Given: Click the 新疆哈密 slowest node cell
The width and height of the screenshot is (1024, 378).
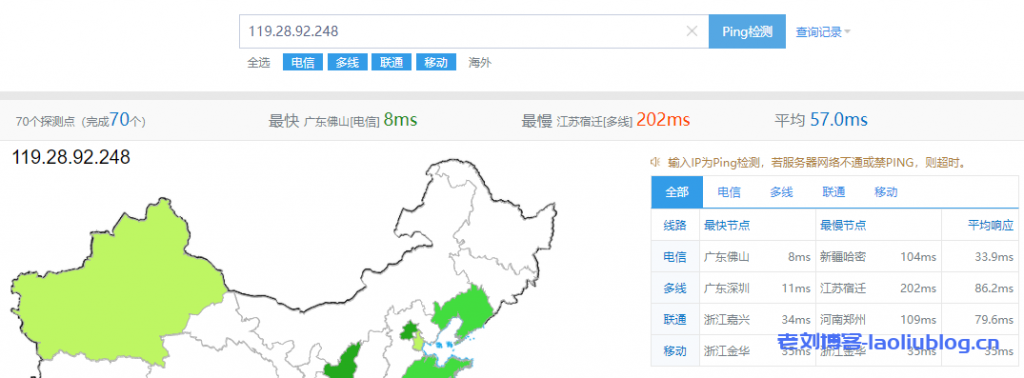Looking at the screenshot, I should coord(843,257).
